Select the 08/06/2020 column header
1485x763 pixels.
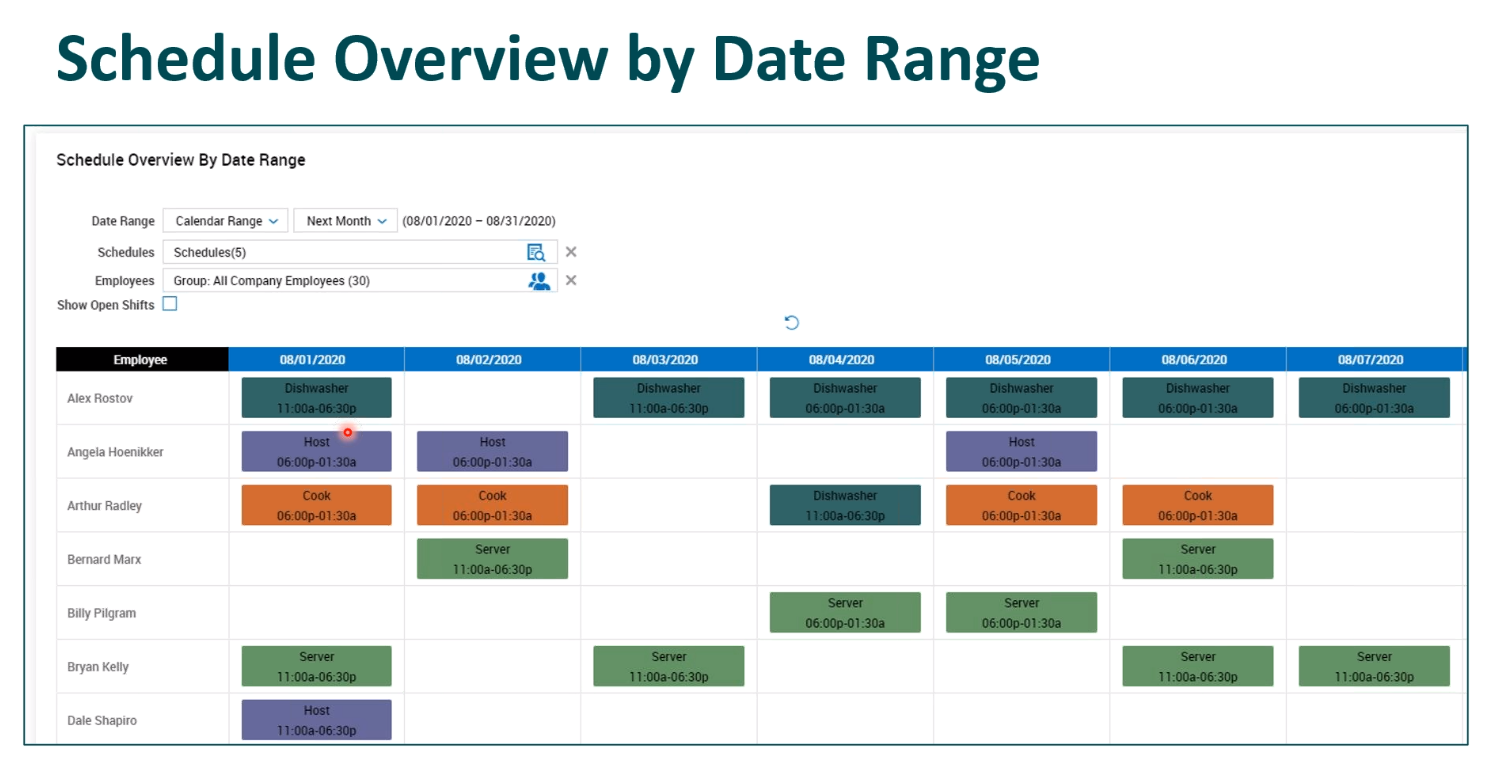coord(1198,359)
